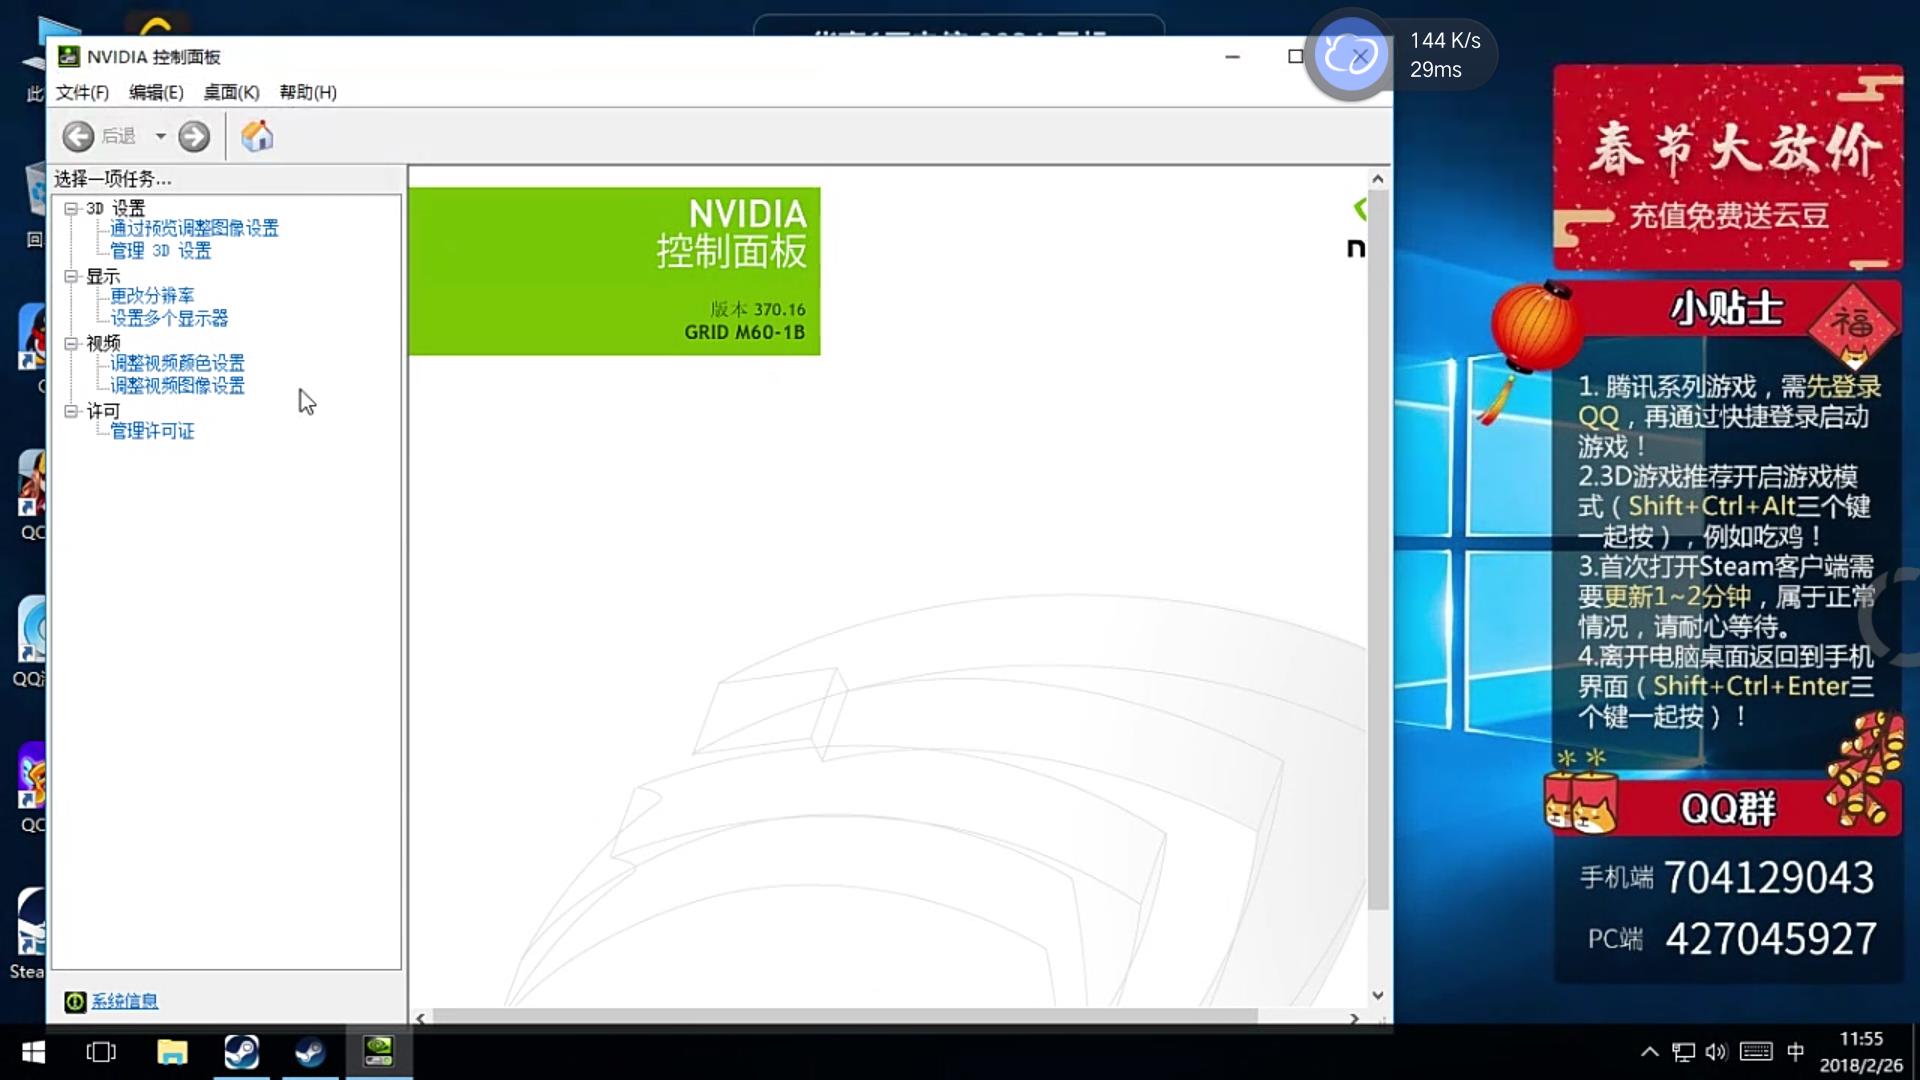Click the Forward arrow toolbar button
Viewport: 1920px width, 1080px height.
point(194,136)
